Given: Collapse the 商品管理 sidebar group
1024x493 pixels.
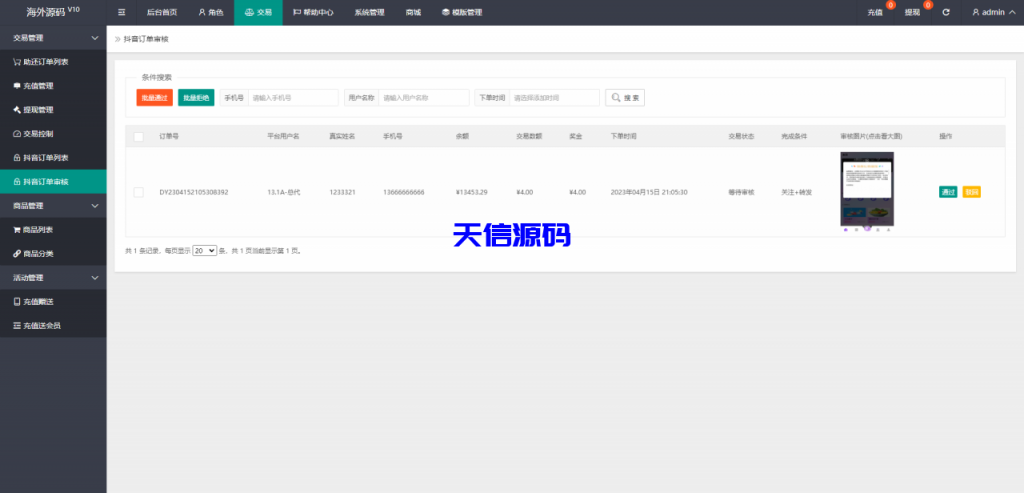Looking at the screenshot, I should [53, 206].
